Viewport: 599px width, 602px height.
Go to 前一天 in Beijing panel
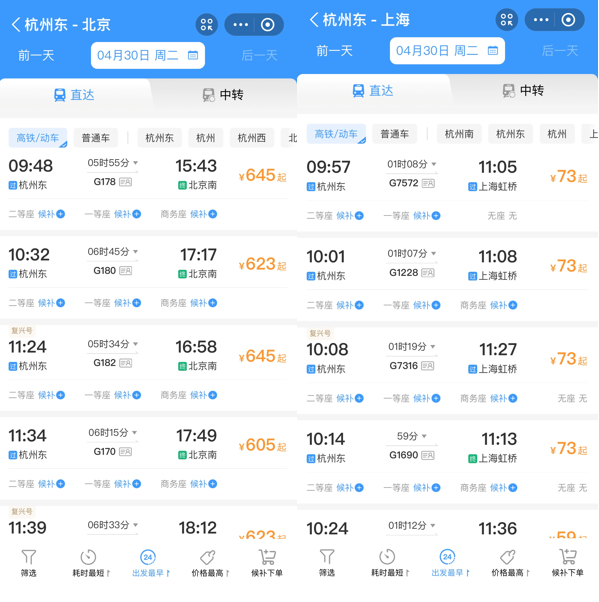pos(36,55)
